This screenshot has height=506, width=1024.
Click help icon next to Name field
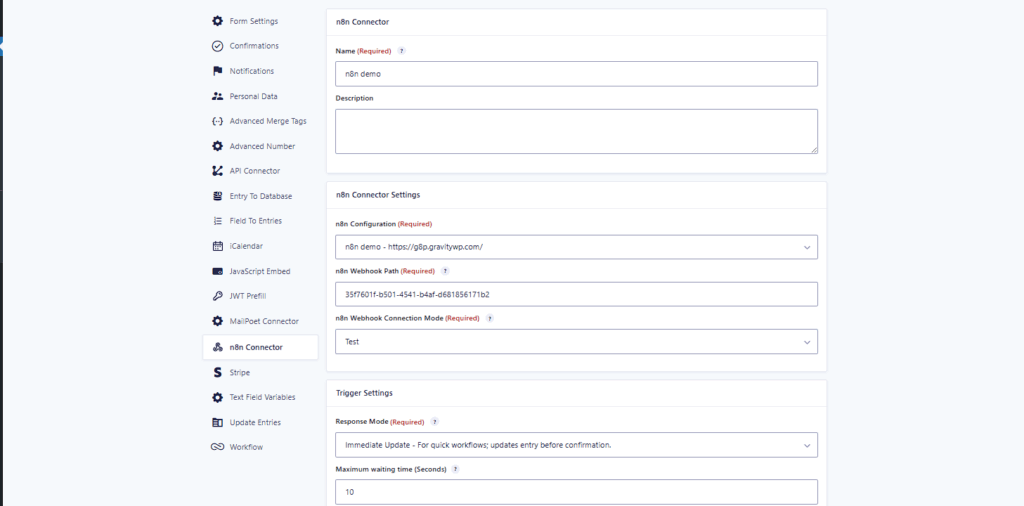click(x=402, y=50)
